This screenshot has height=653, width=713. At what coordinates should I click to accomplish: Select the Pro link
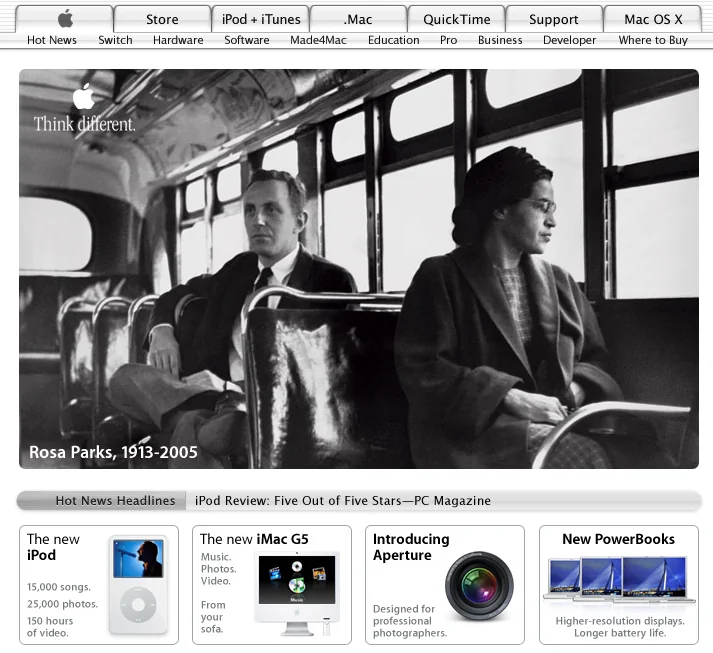[x=448, y=40]
